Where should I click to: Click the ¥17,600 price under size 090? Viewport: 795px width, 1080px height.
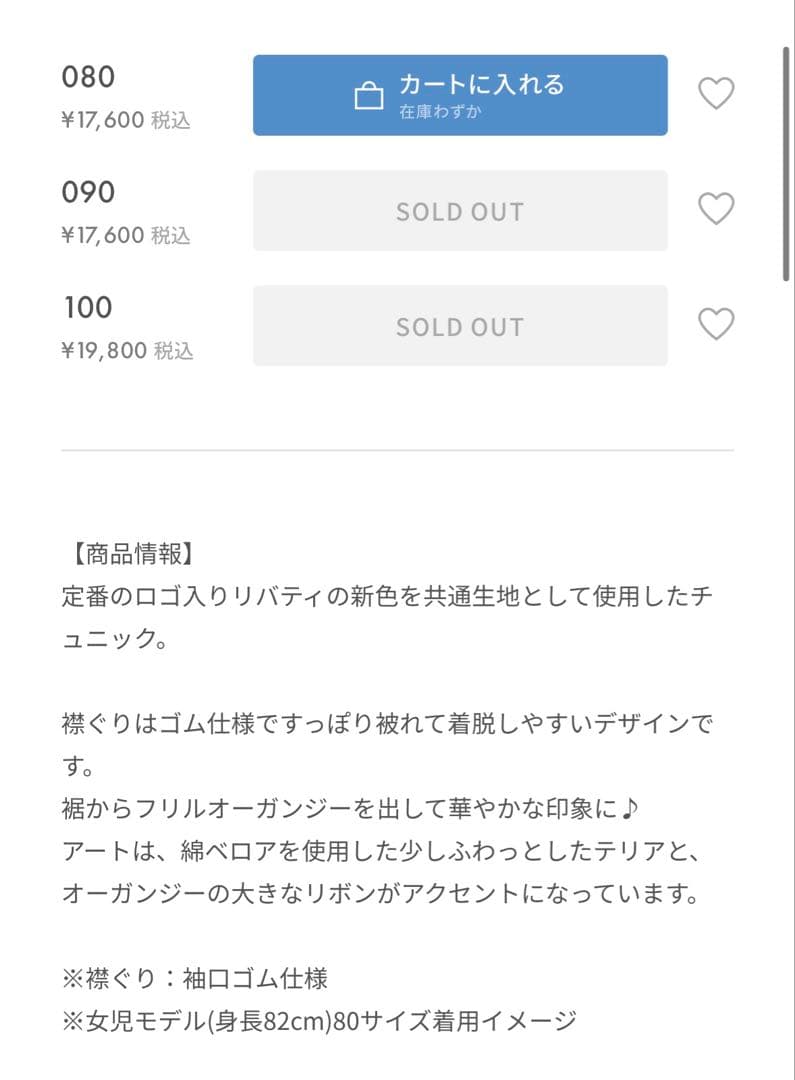pos(103,236)
